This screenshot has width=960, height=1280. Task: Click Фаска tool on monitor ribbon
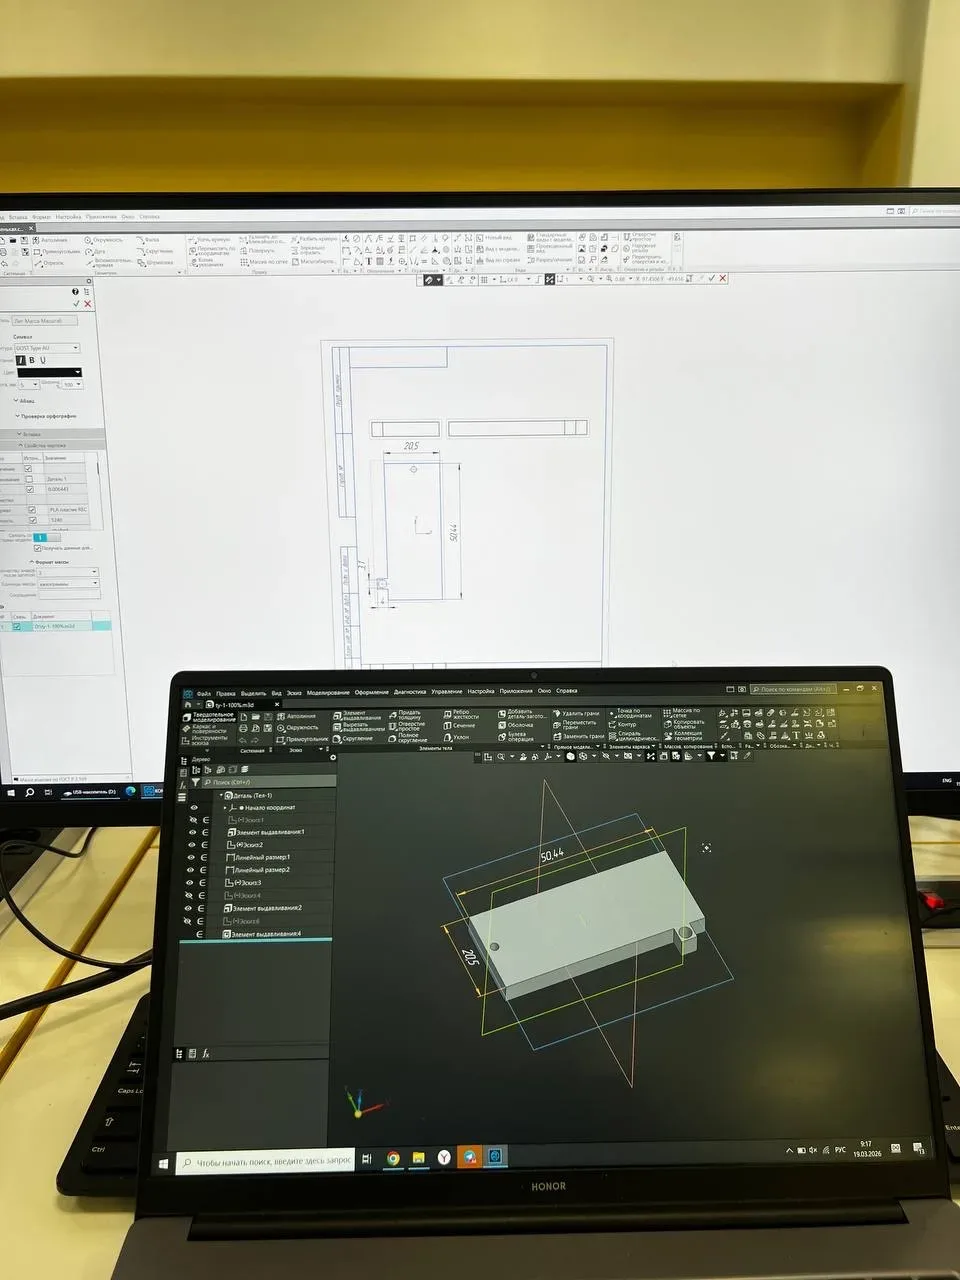(x=147, y=240)
